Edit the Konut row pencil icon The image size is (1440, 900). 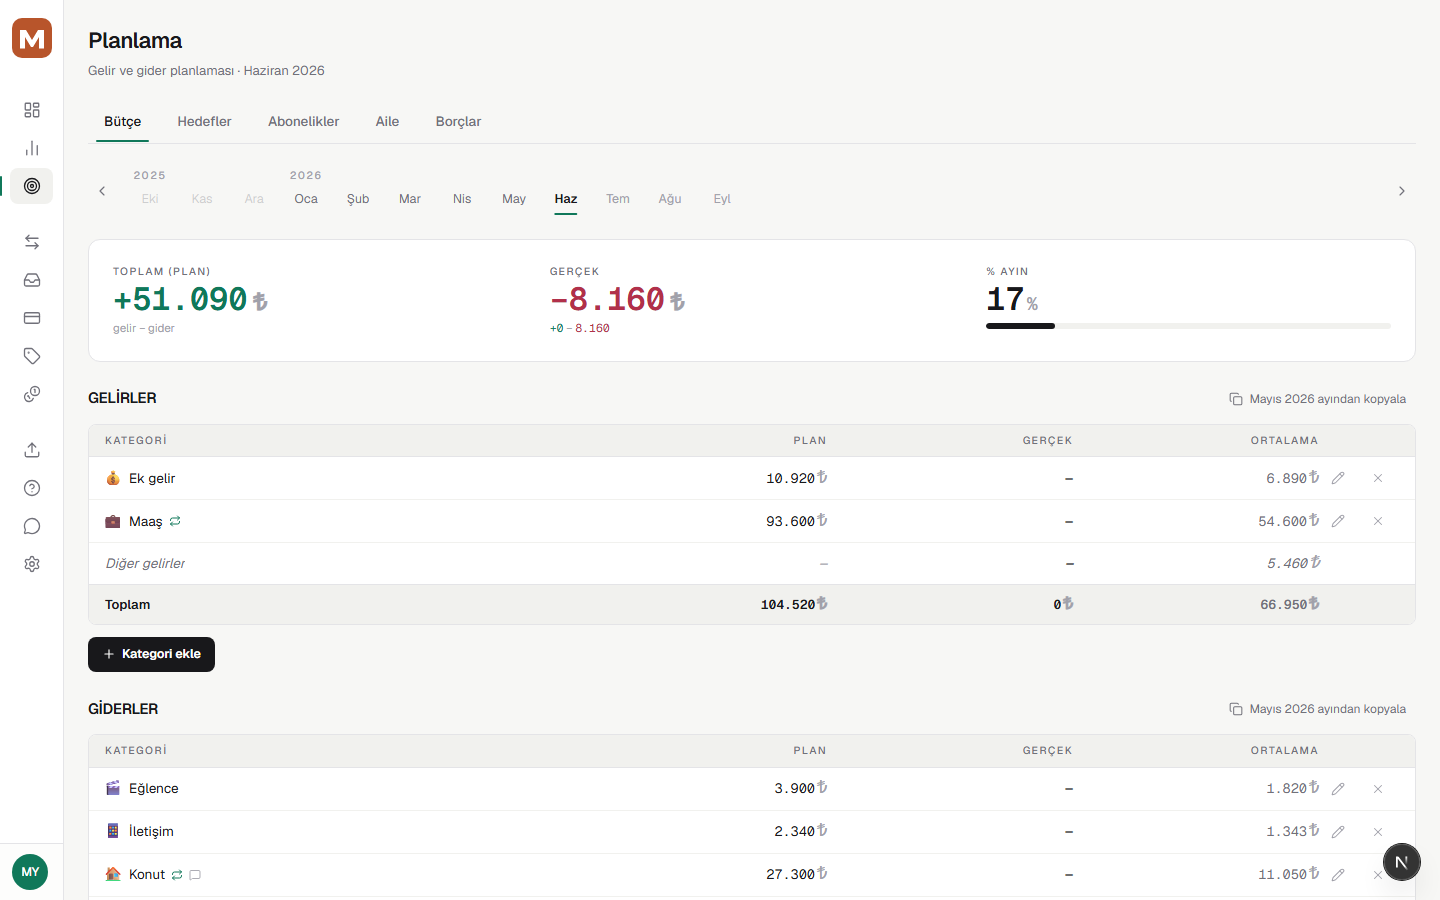1338,875
